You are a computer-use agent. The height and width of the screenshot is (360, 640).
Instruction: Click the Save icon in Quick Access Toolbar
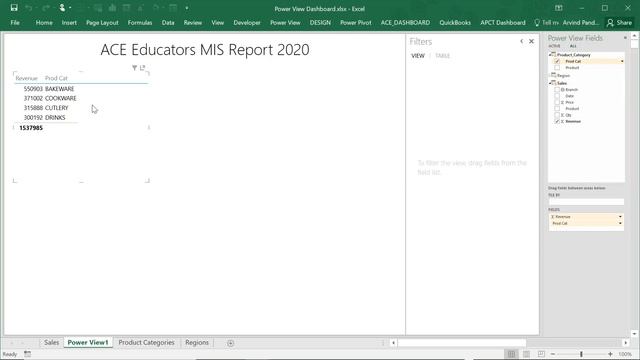pyautogui.click(x=14, y=8)
